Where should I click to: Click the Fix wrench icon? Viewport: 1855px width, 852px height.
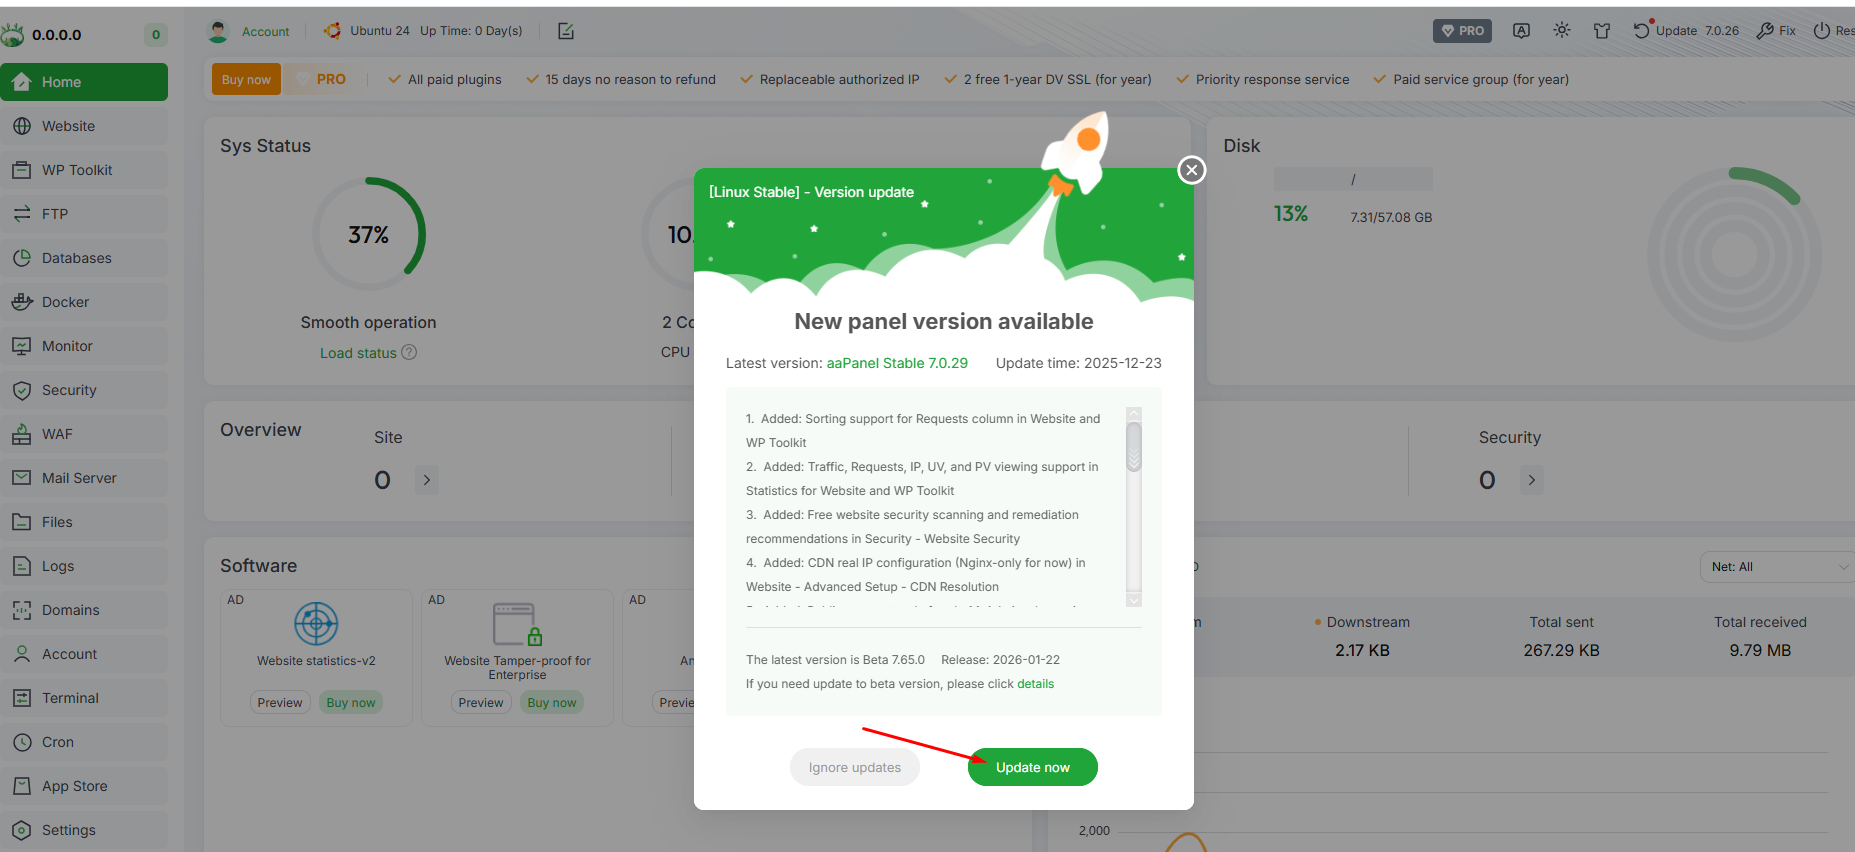1765,31
